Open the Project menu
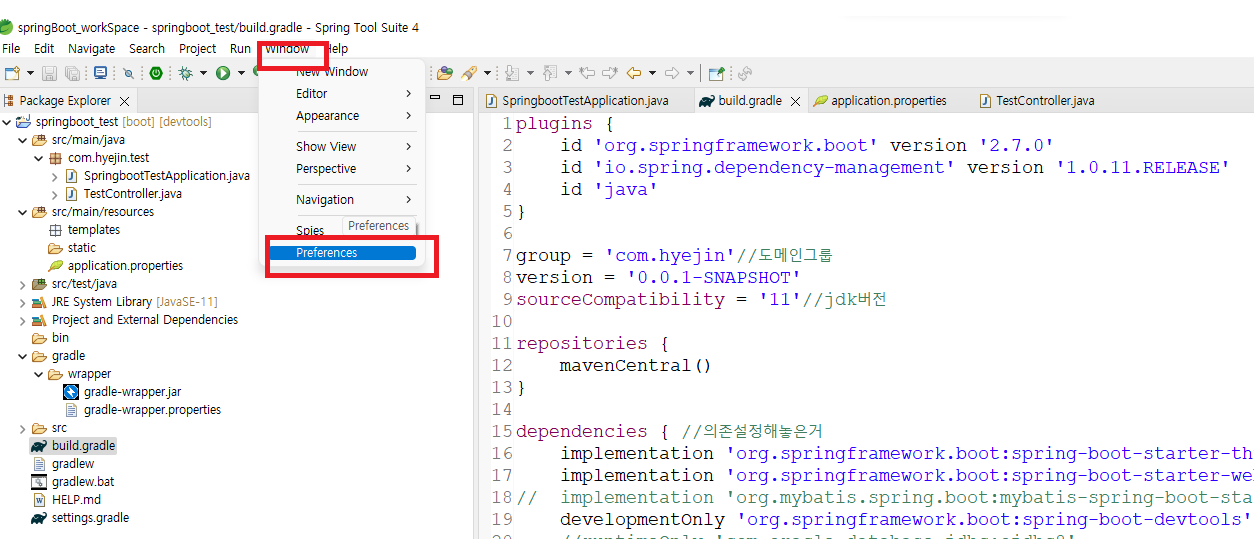The height and width of the screenshot is (539, 1254). [197, 48]
